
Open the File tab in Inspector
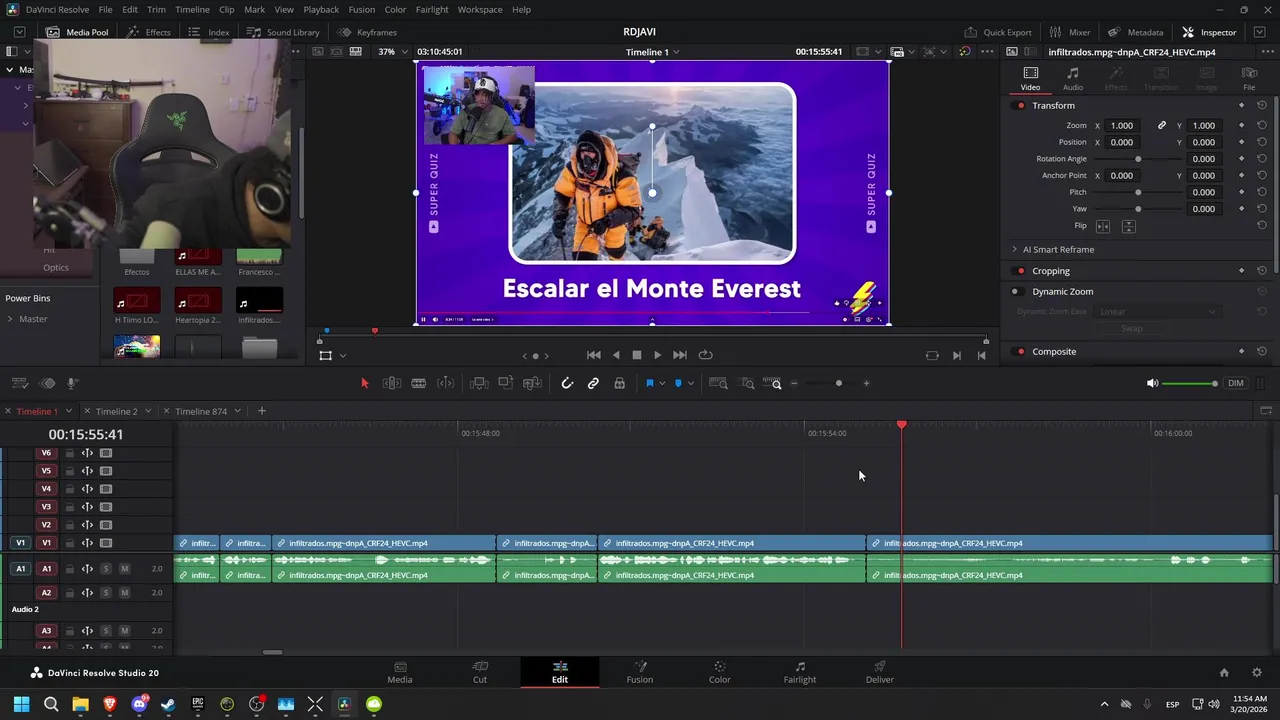tap(1249, 79)
